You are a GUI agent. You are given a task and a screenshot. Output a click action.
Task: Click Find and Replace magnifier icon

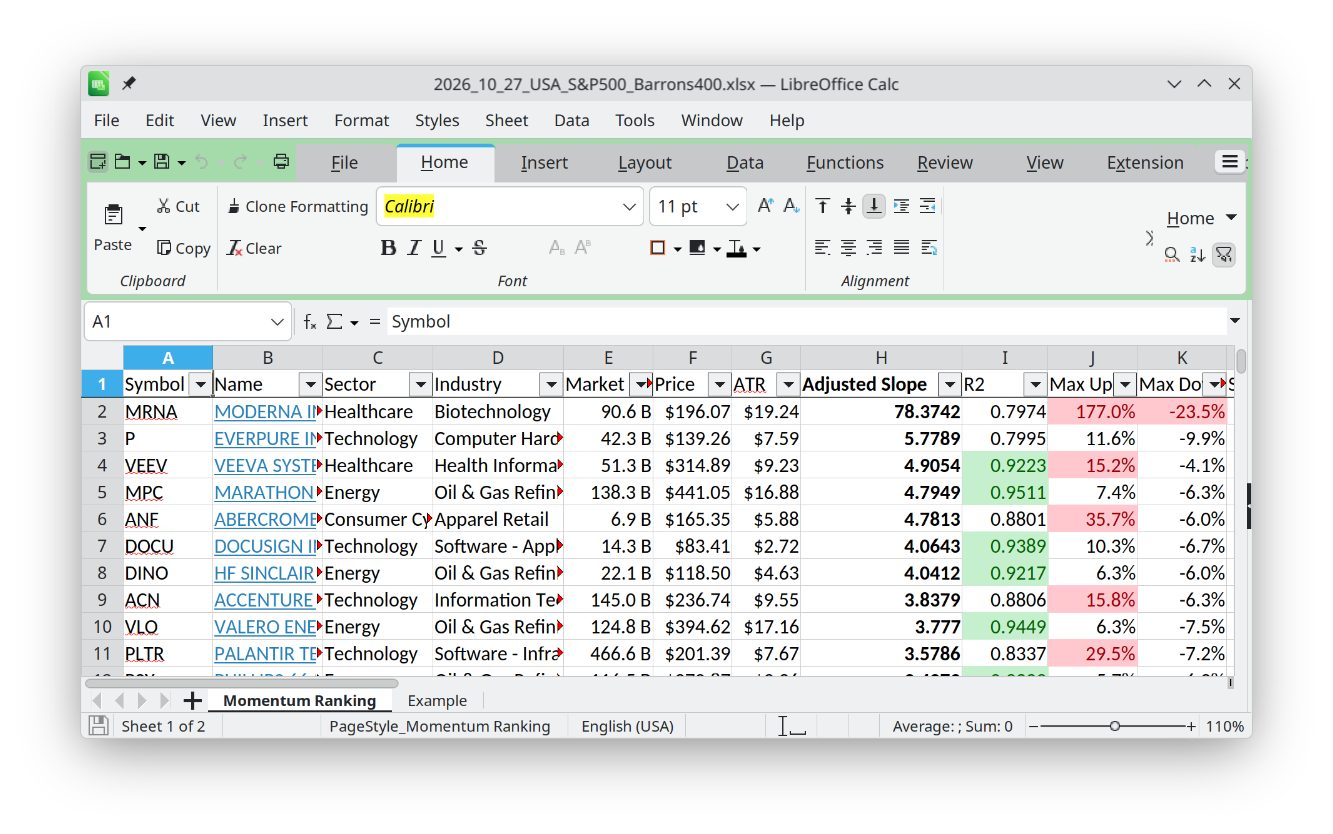click(x=1172, y=255)
